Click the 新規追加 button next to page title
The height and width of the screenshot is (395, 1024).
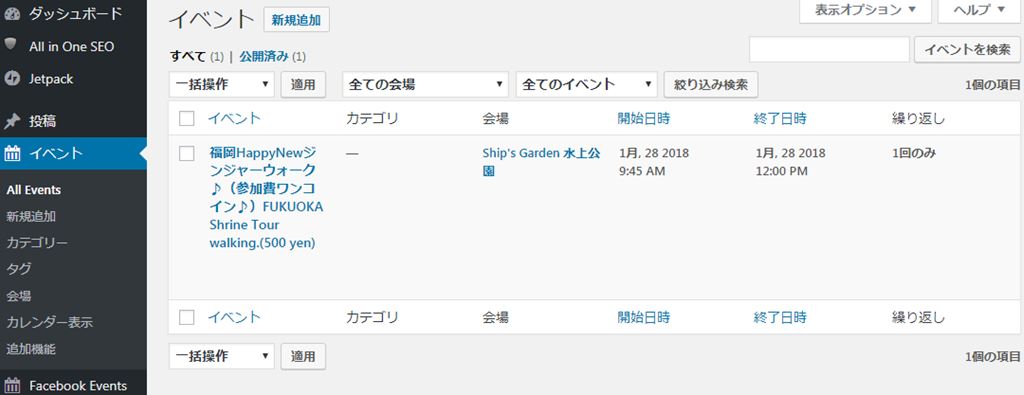pyautogui.click(x=296, y=20)
